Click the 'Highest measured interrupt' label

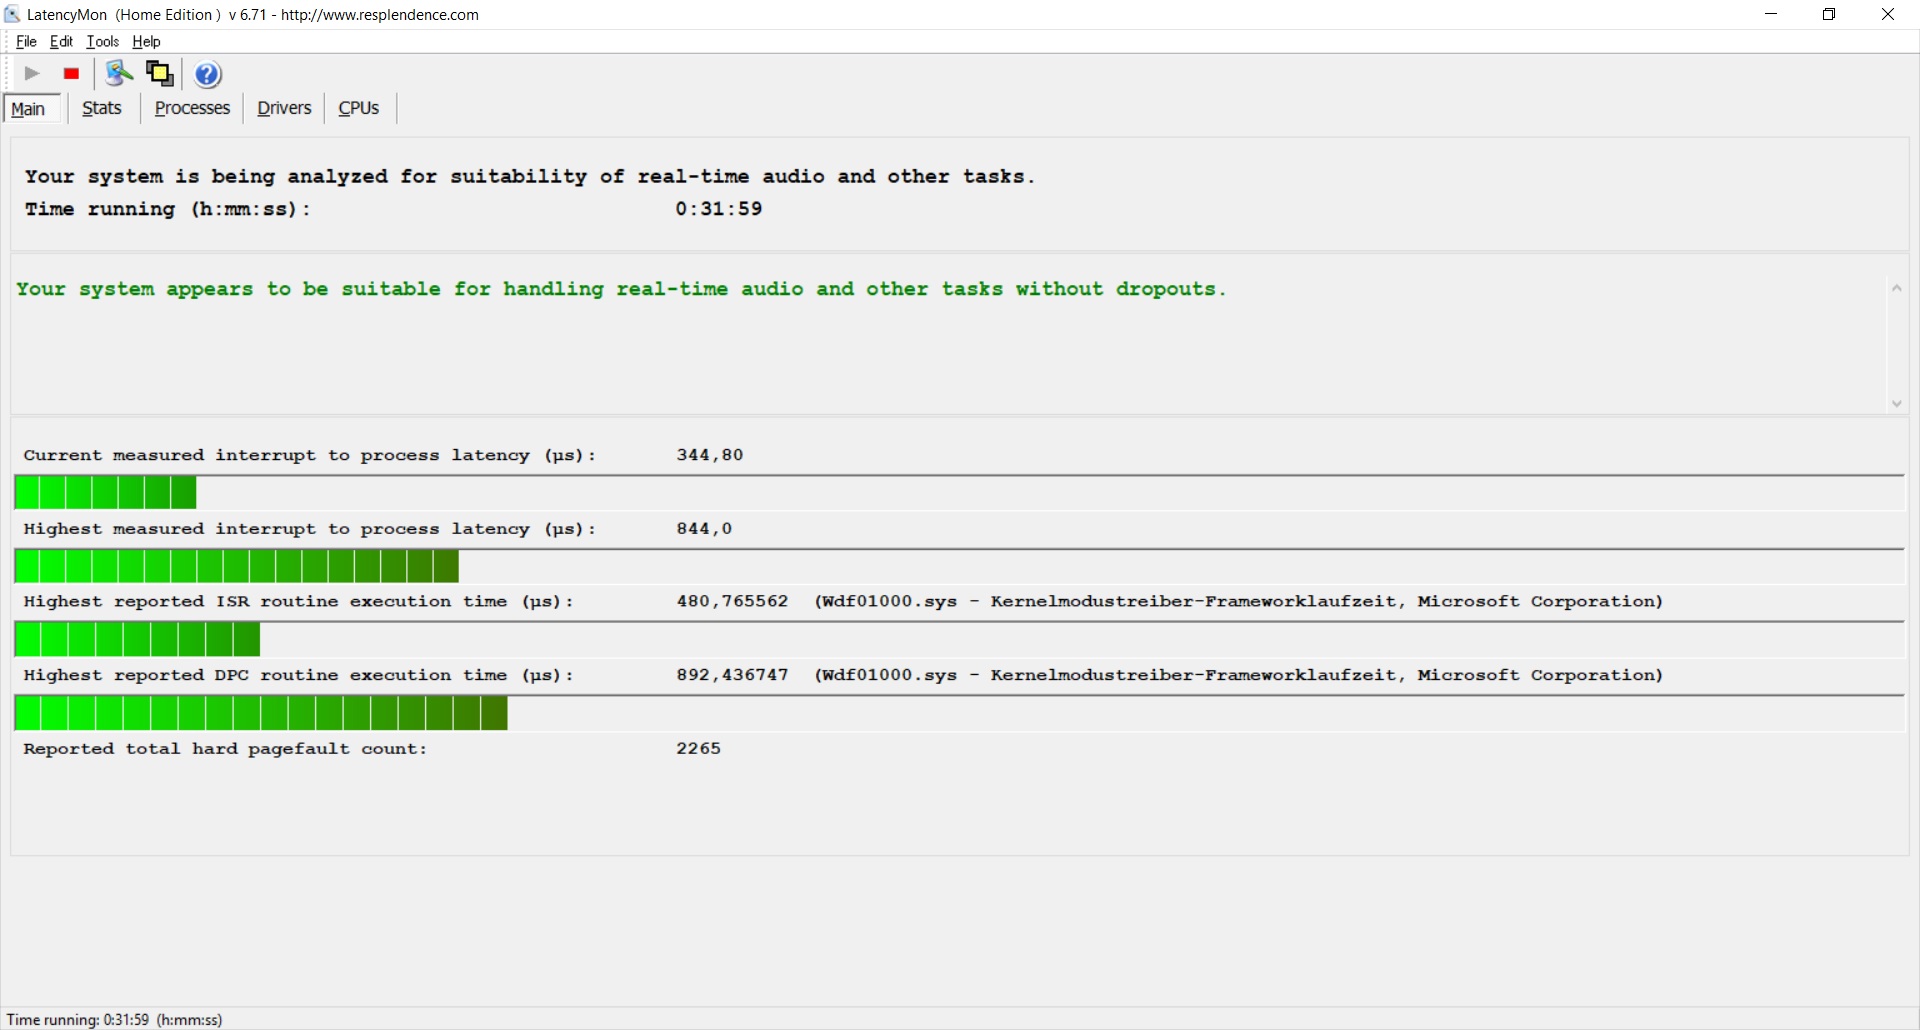tap(310, 529)
